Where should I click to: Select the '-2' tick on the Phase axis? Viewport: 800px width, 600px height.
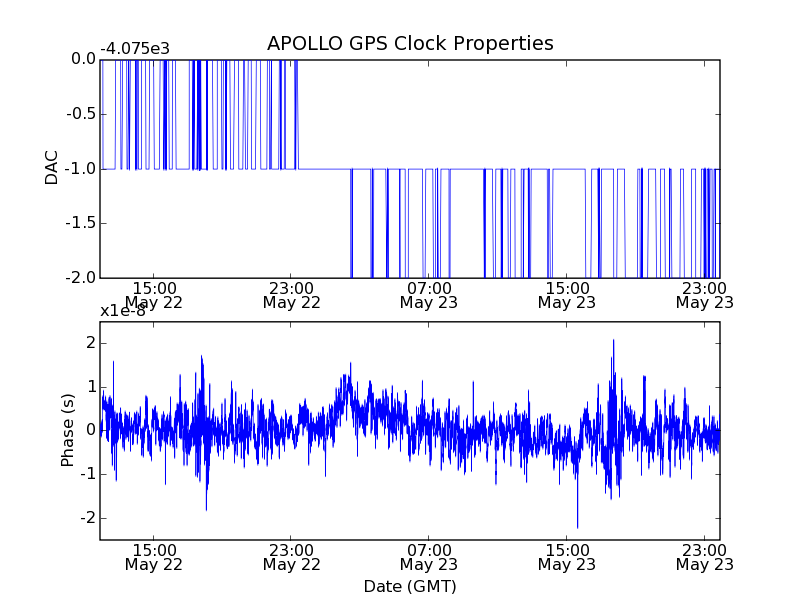[88, 518]
